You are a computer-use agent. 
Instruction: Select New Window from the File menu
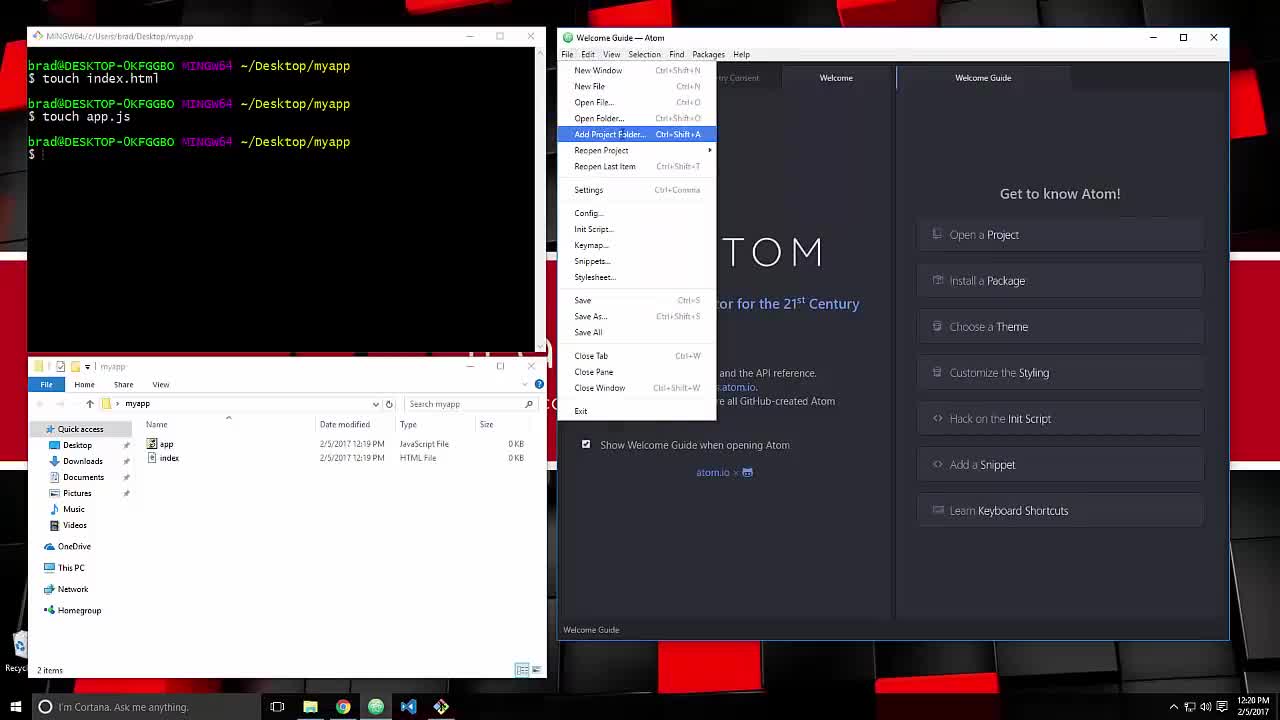(x=637, y=70)
